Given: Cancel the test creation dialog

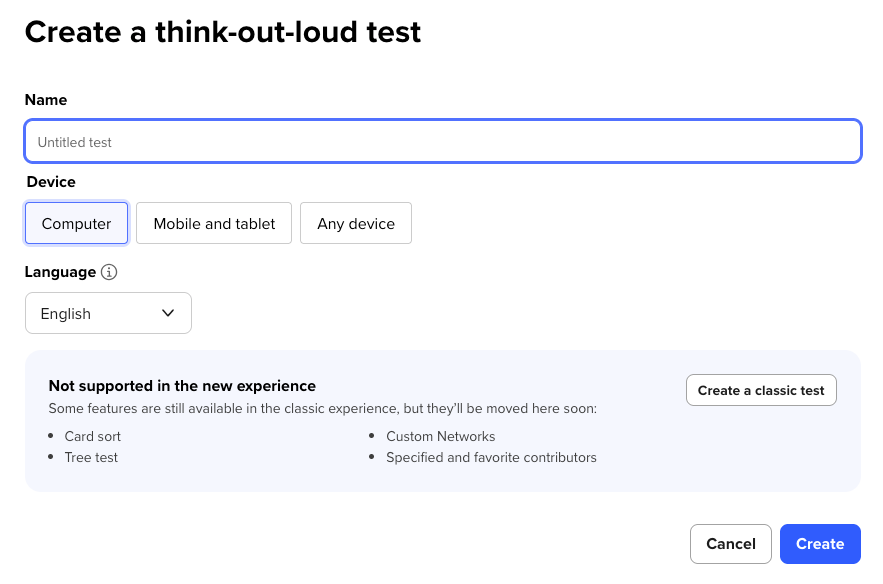Looking at the screenshot, I should coord(730,544).
